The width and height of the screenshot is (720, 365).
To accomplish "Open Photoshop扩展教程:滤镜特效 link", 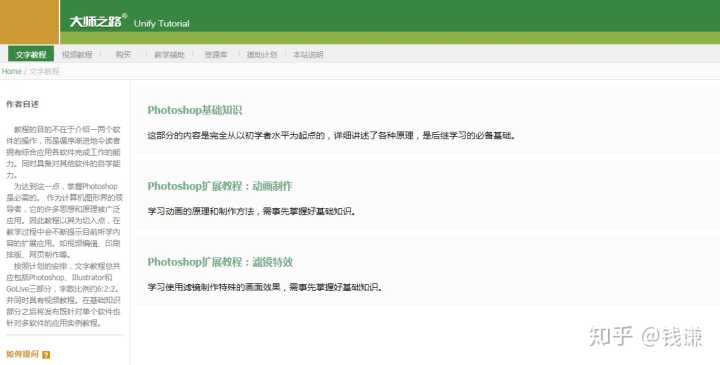I will click(x=220, y=262).
